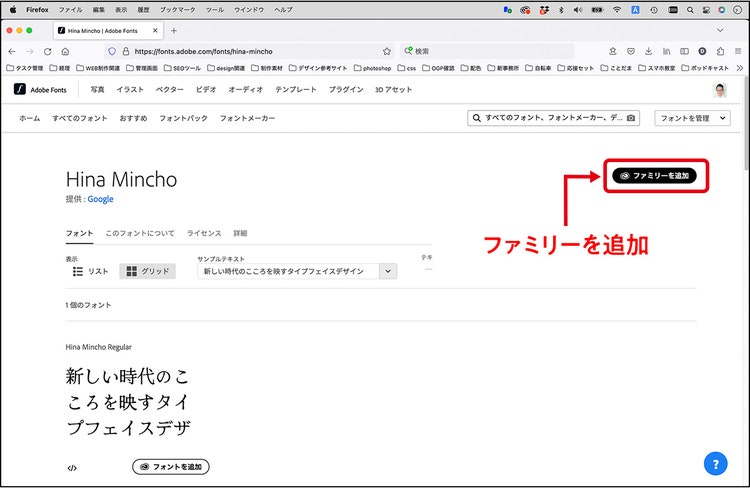Click the Firefox 検索 search box
Image resolution: width=750 pixels, height=488 pixels.
coord(487,51)
